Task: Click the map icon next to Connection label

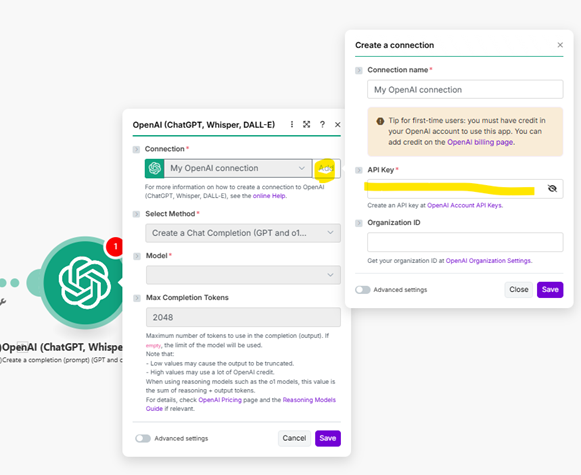Action: [136, 149]
